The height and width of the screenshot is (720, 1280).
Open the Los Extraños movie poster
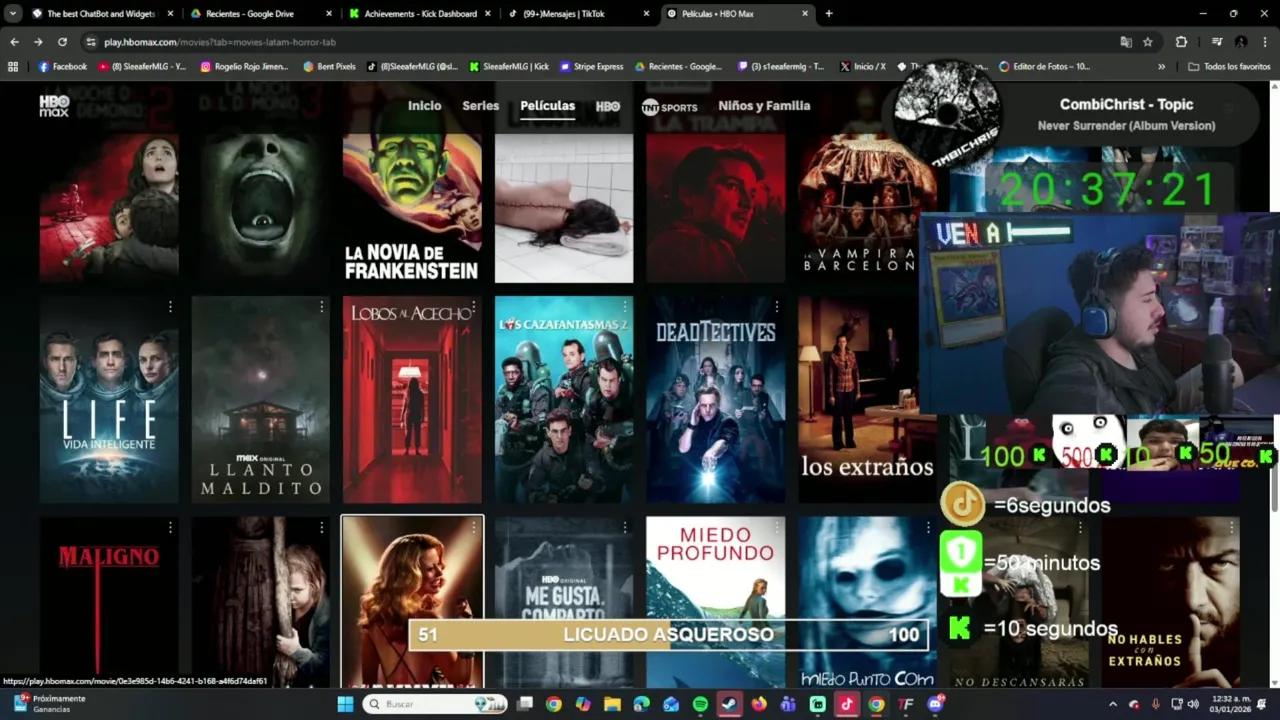pyautogui.click(x=868, y=399)
